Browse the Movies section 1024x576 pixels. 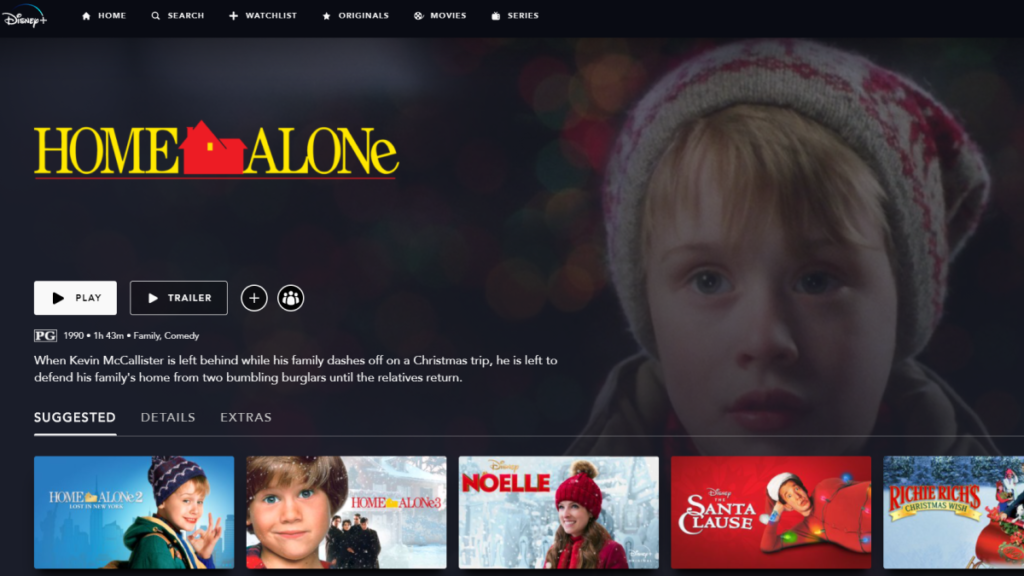coord(440,16)
